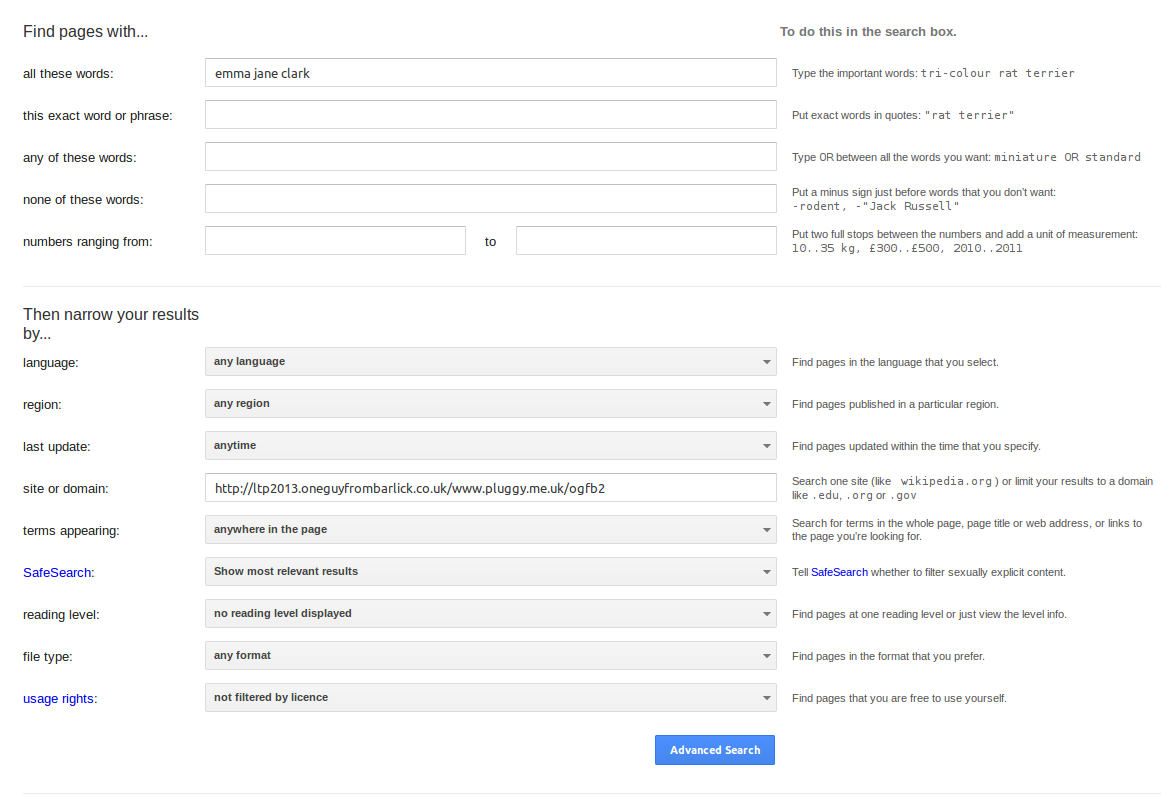Screen dimensions: 1161x806
Task: Click the 'all these words' input field
Action: coord(490,73)
